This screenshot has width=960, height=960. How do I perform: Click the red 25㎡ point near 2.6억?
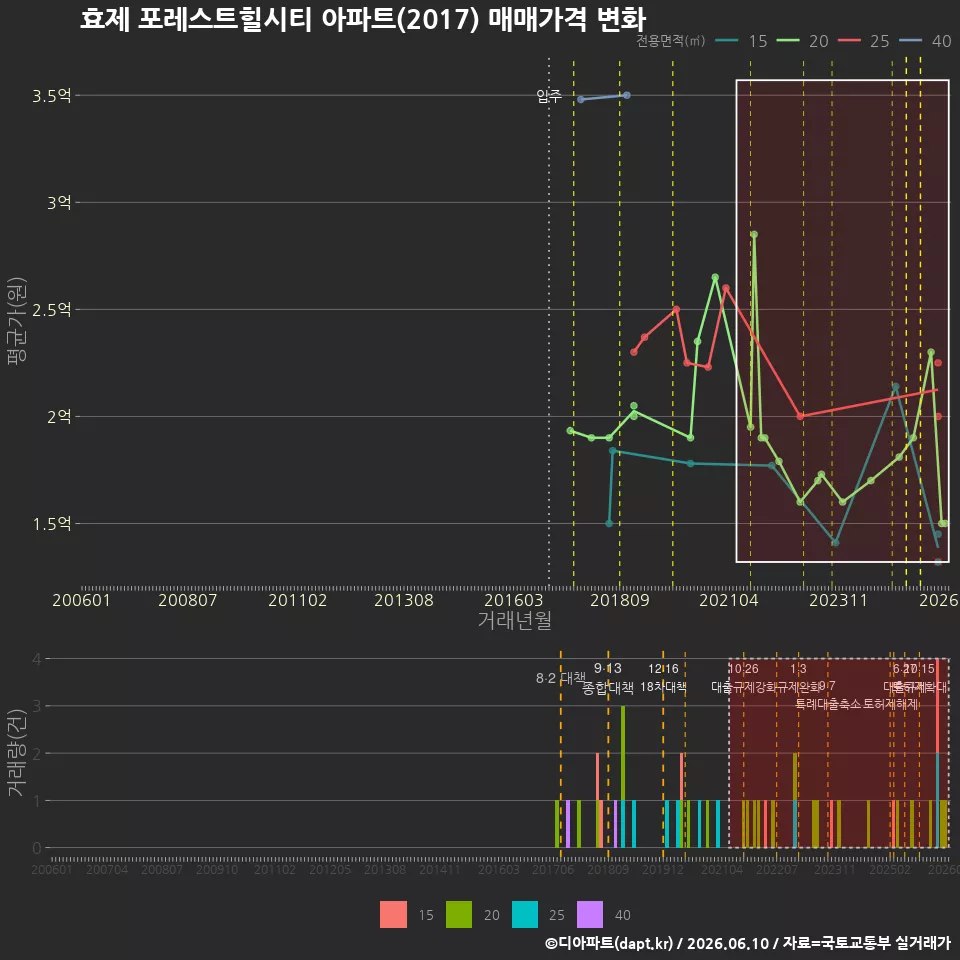pos(726,288)
